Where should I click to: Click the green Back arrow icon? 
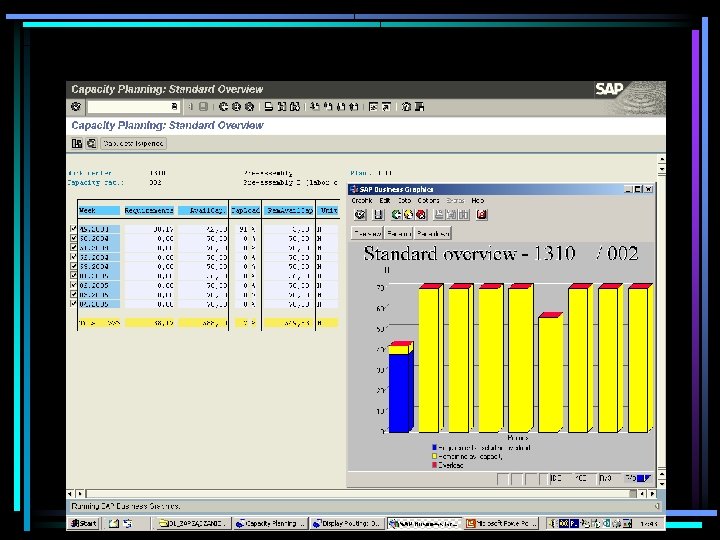click(x=223, y=106)
